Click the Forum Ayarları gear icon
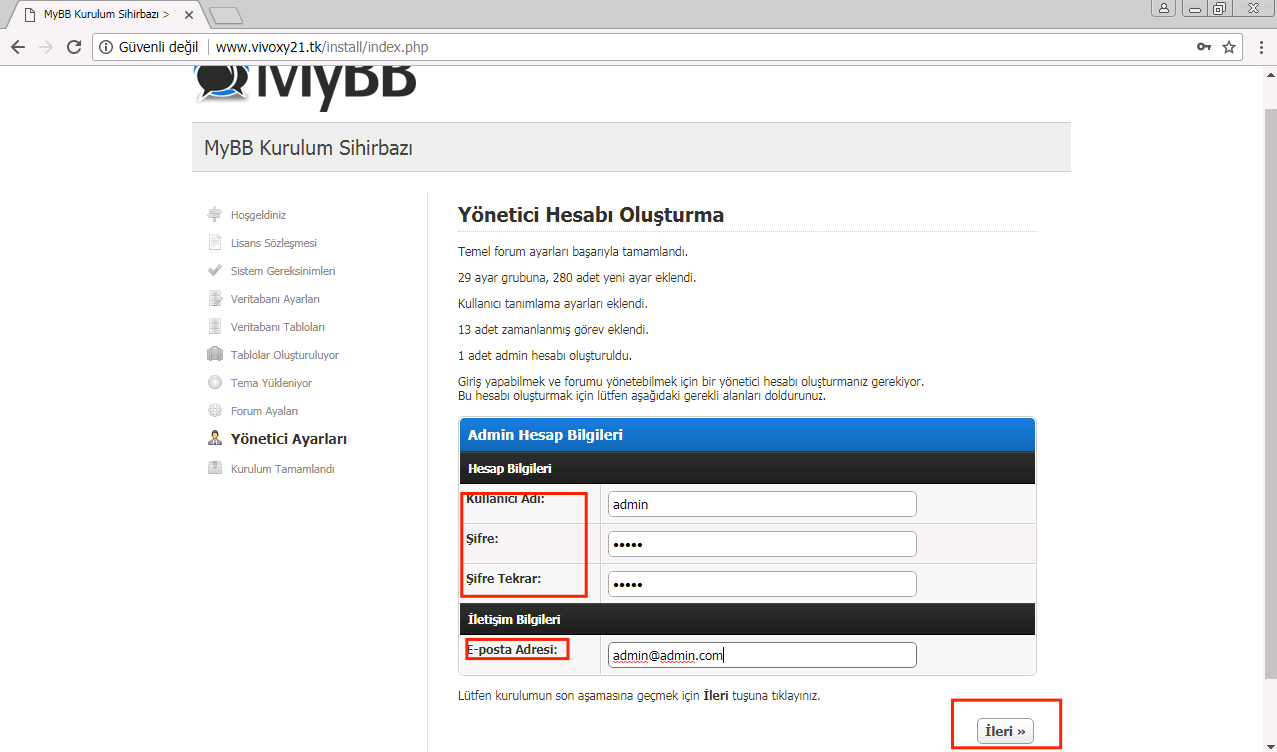 pyautogui.click(x=214, y=410)
